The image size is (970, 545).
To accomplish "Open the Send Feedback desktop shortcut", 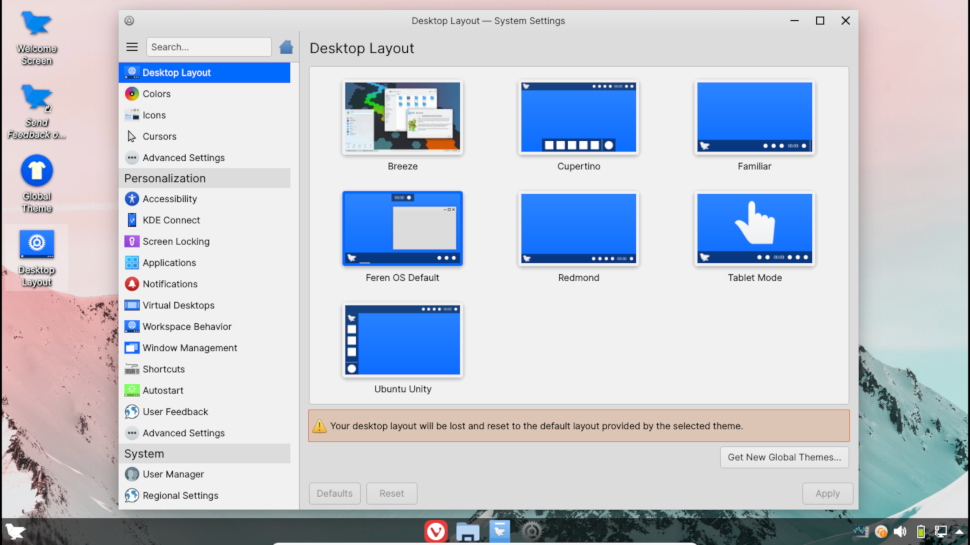I will (36, 112).
